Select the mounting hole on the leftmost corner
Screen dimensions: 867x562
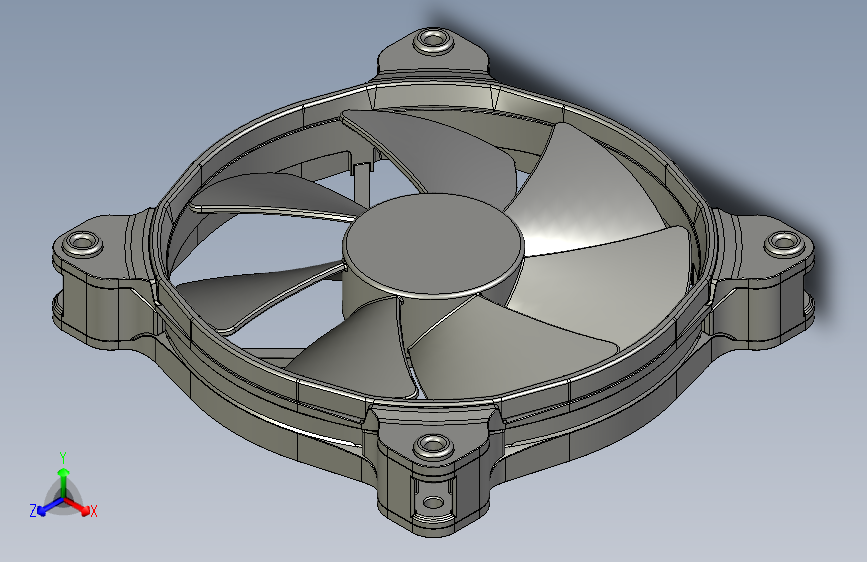click(x=82, y=243)
